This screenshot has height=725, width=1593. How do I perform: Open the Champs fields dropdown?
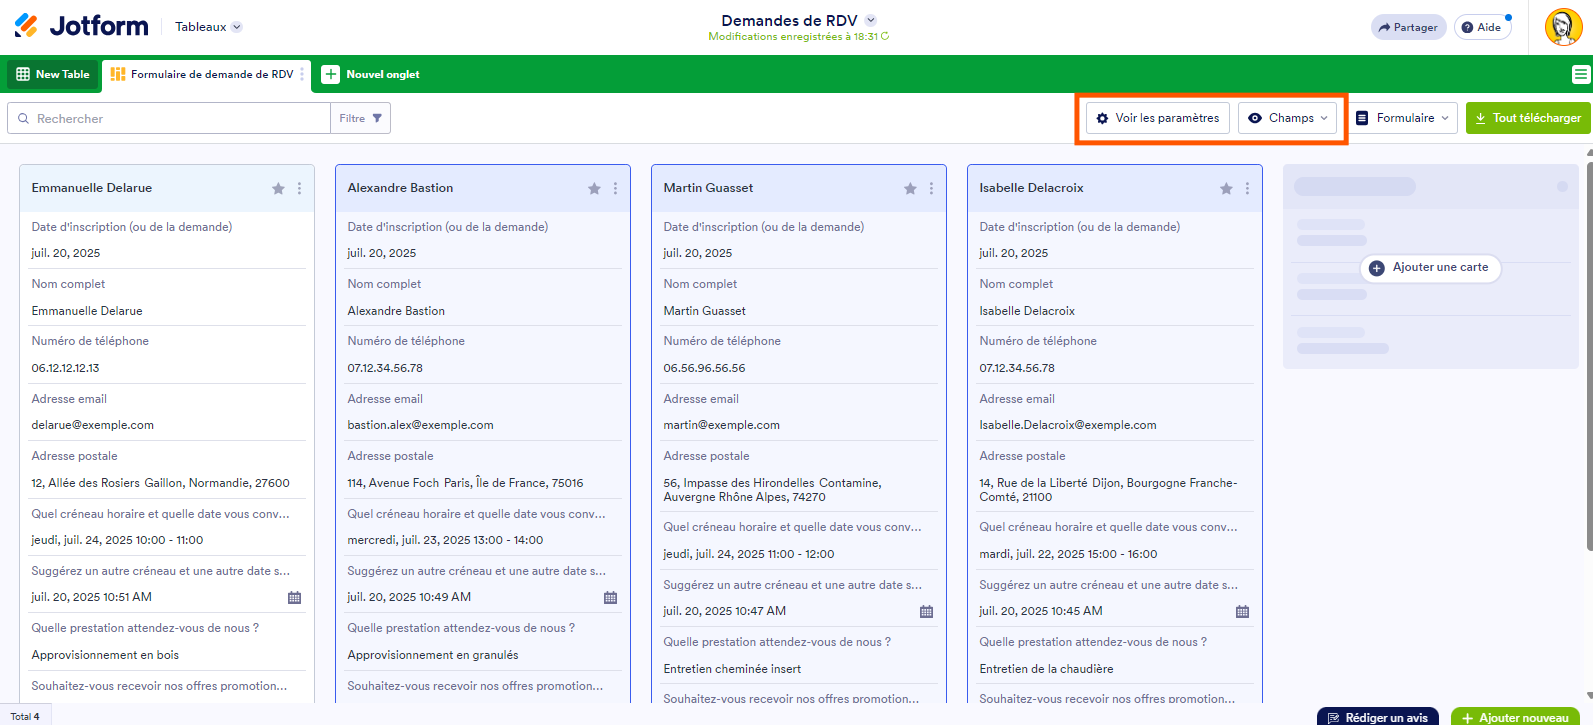click(1287, 118)
